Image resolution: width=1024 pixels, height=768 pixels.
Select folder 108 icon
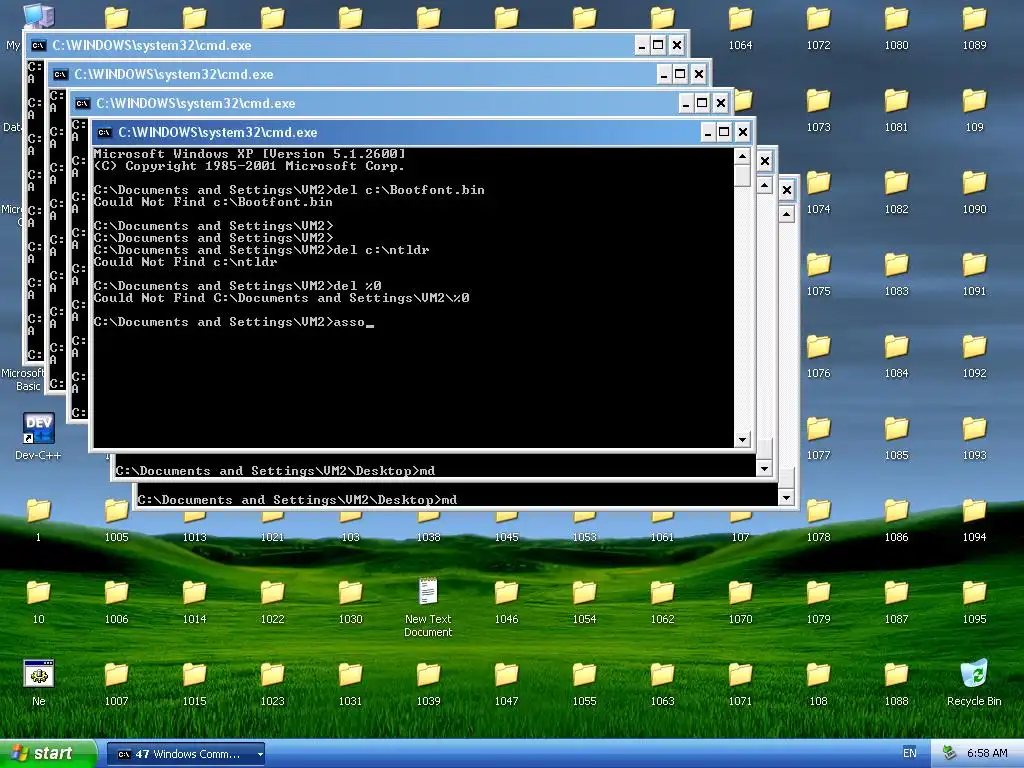point(818,675)
